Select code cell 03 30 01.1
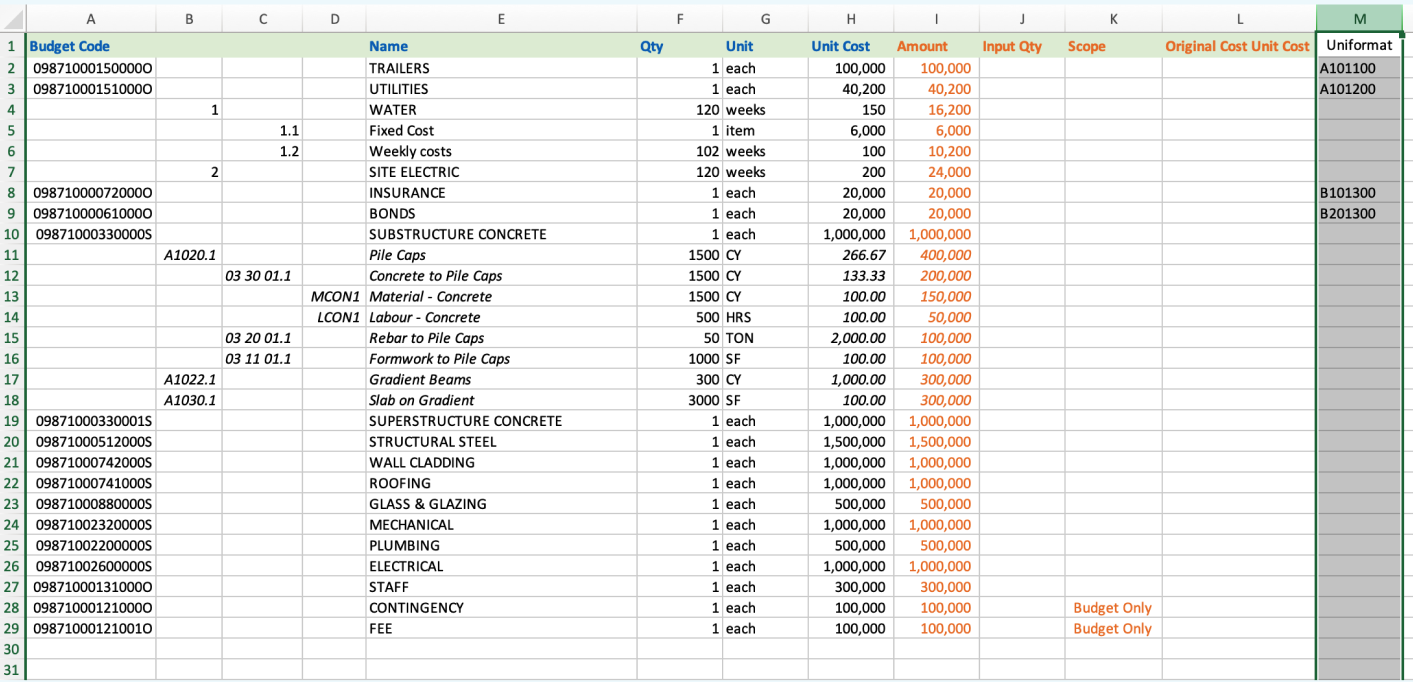Image resolution: width=1413 pixels, height=682 pixels. tap(262, 276)
